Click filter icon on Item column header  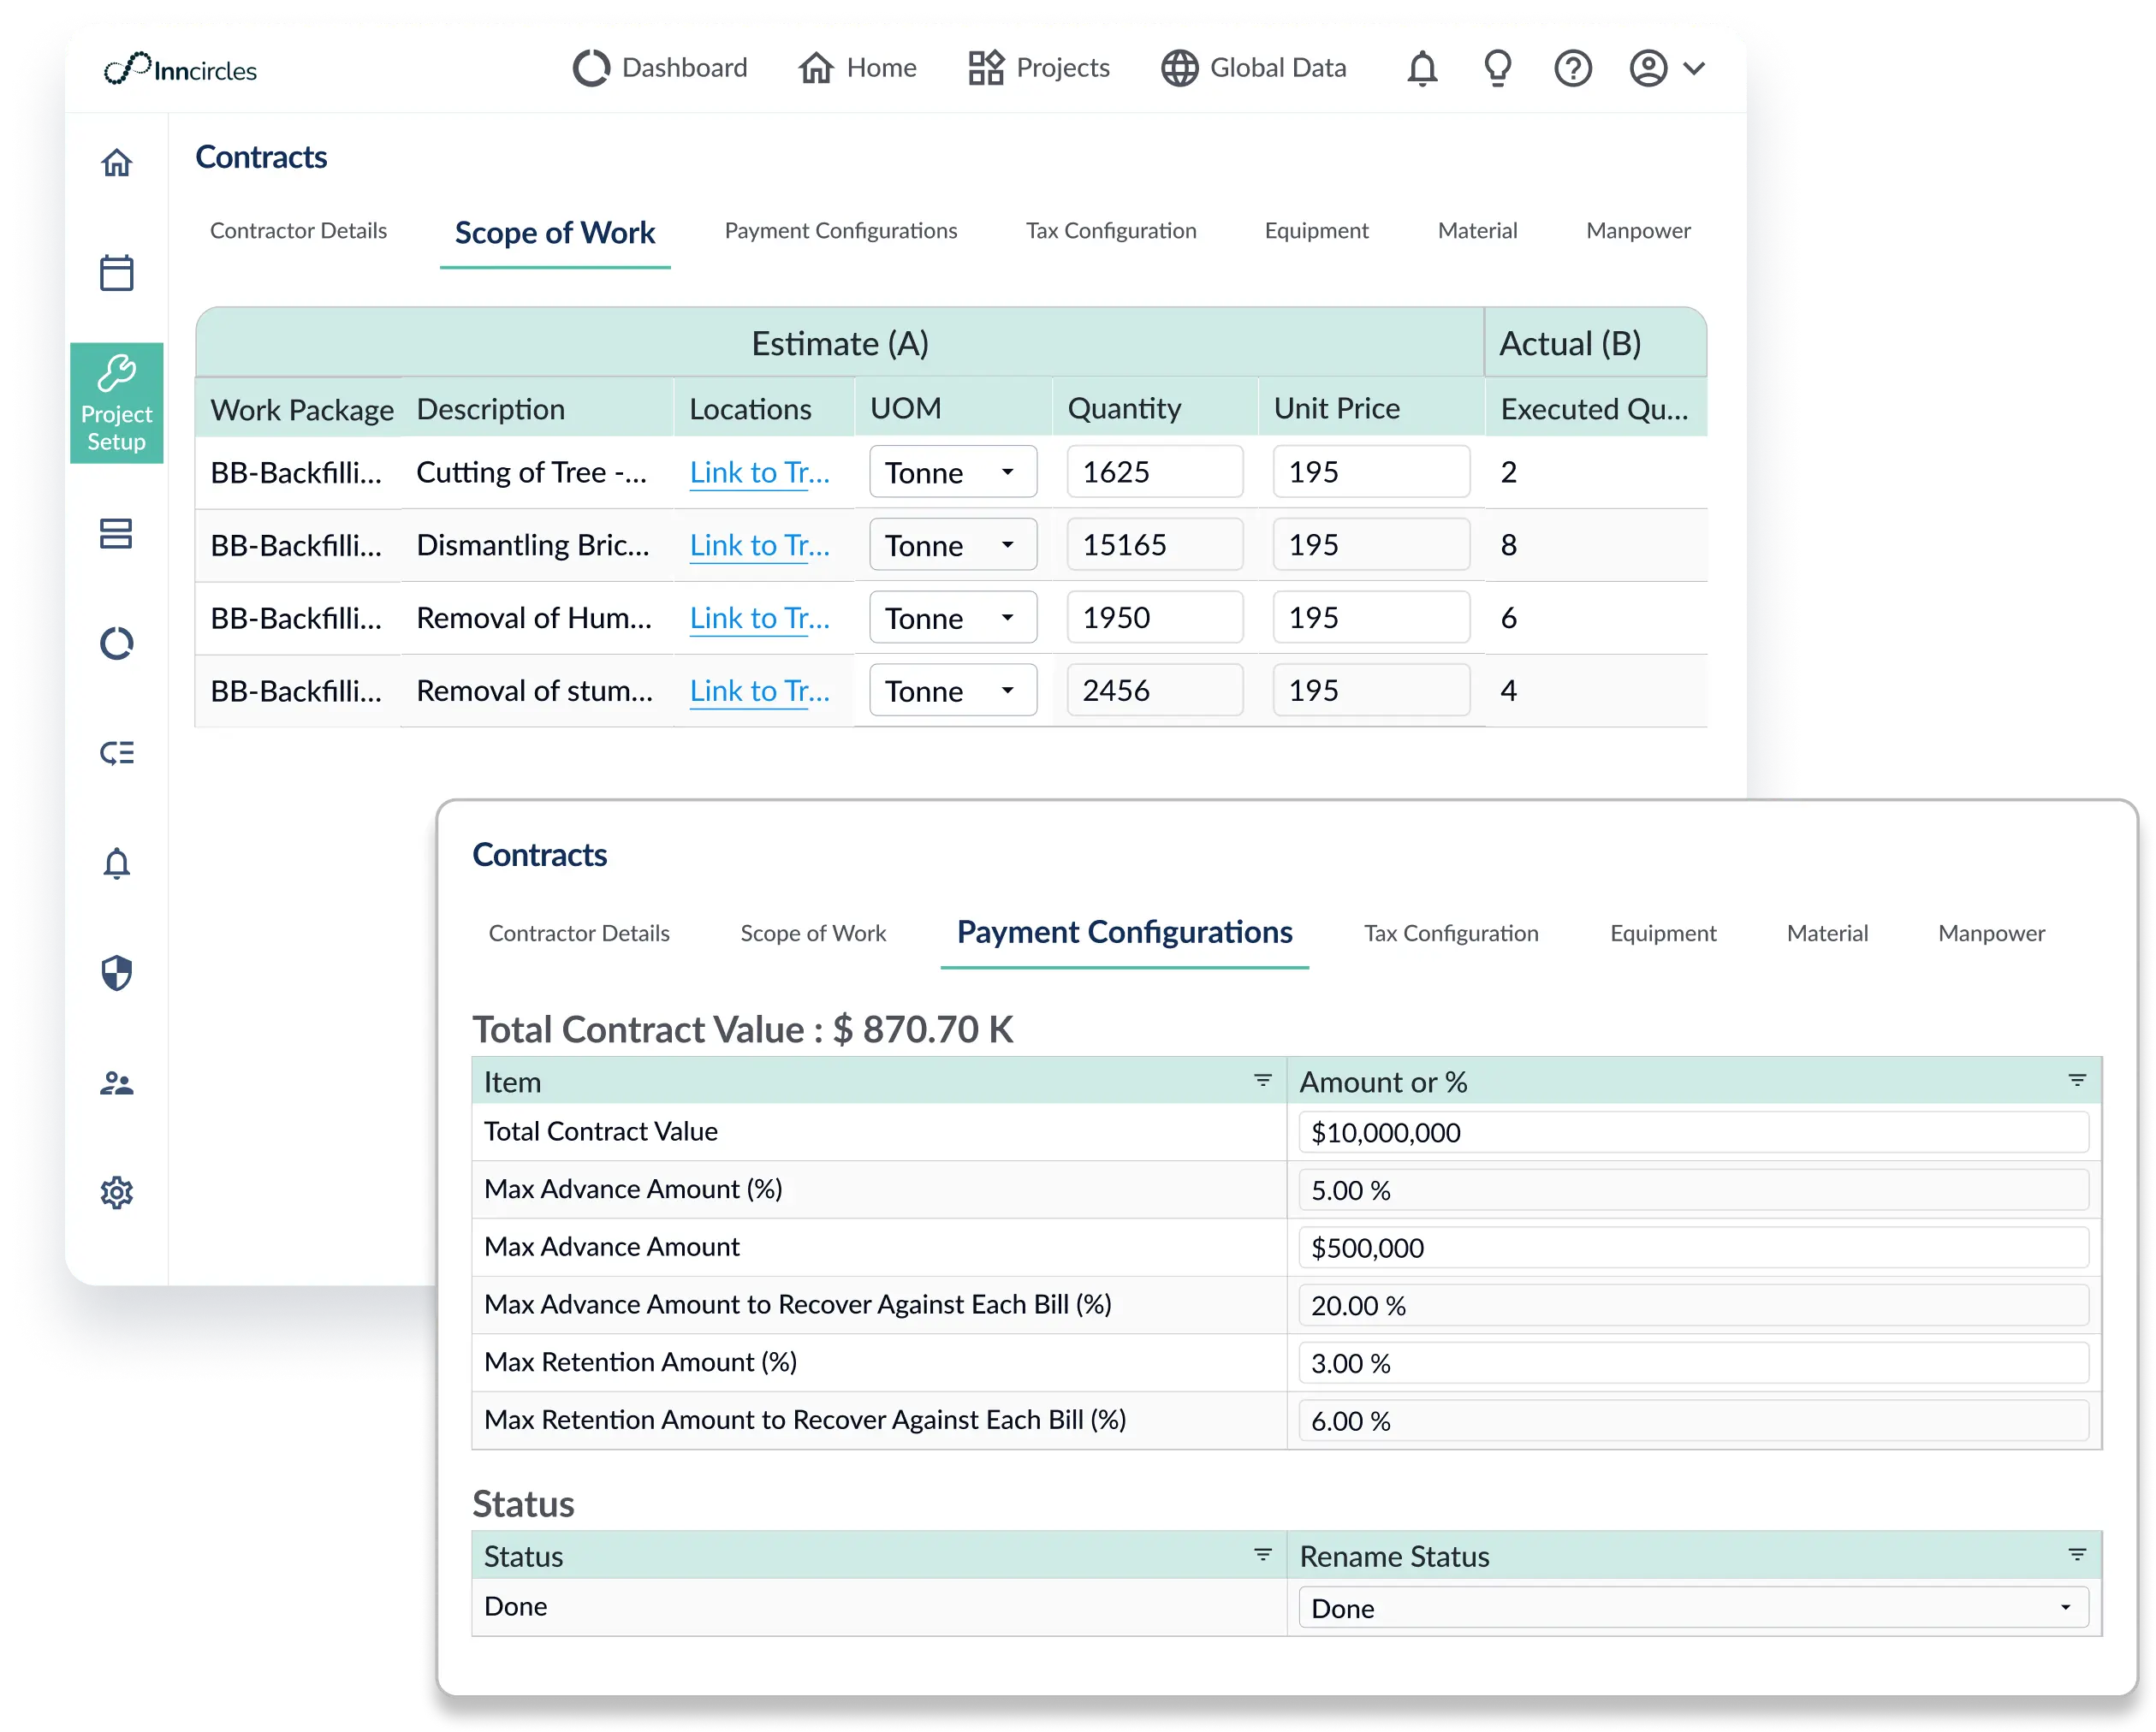pyautogui.click(x=1262, y=1081)
